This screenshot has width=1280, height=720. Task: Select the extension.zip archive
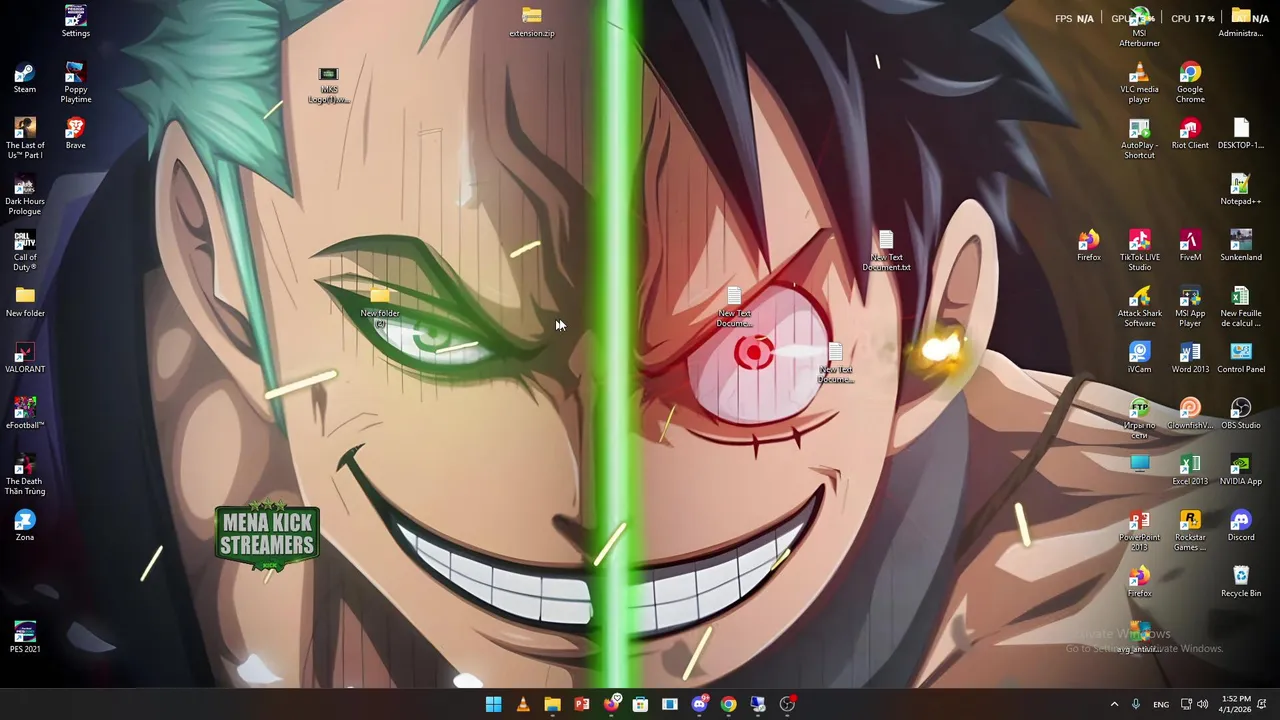531,22
